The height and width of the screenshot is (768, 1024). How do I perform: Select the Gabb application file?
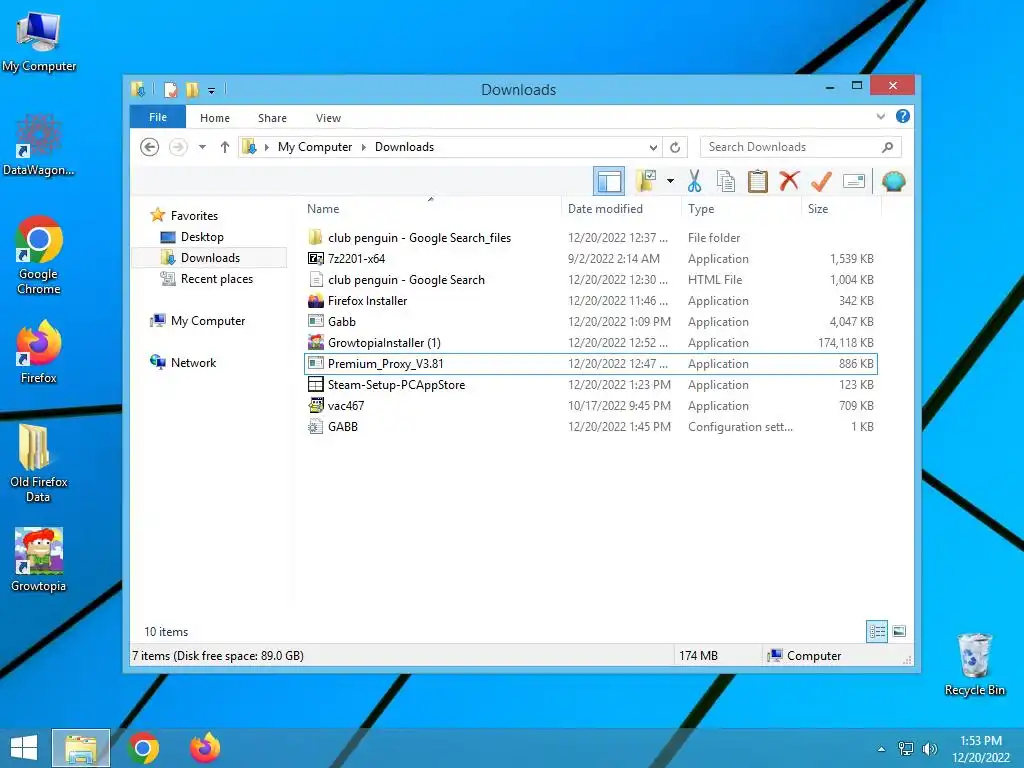590,321
